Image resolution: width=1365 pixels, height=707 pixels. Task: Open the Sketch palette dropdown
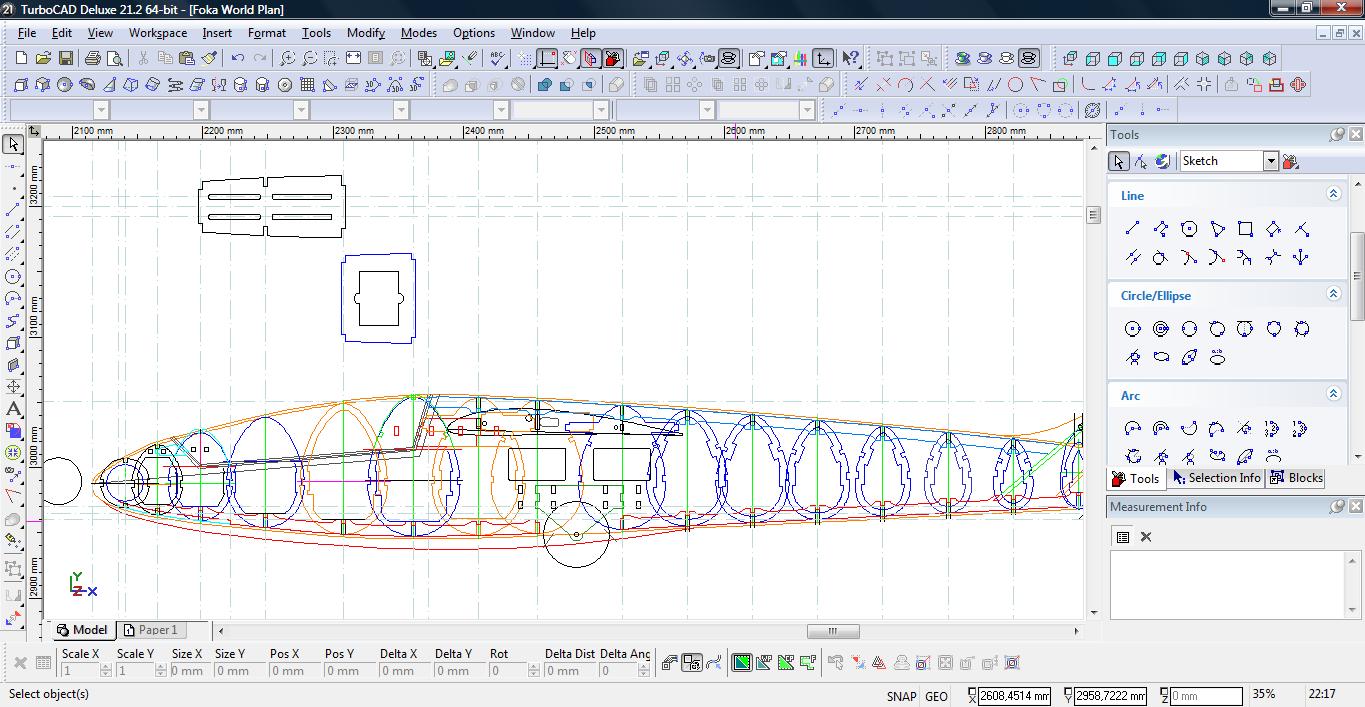pyautogui.click(x=1270, y=161)
